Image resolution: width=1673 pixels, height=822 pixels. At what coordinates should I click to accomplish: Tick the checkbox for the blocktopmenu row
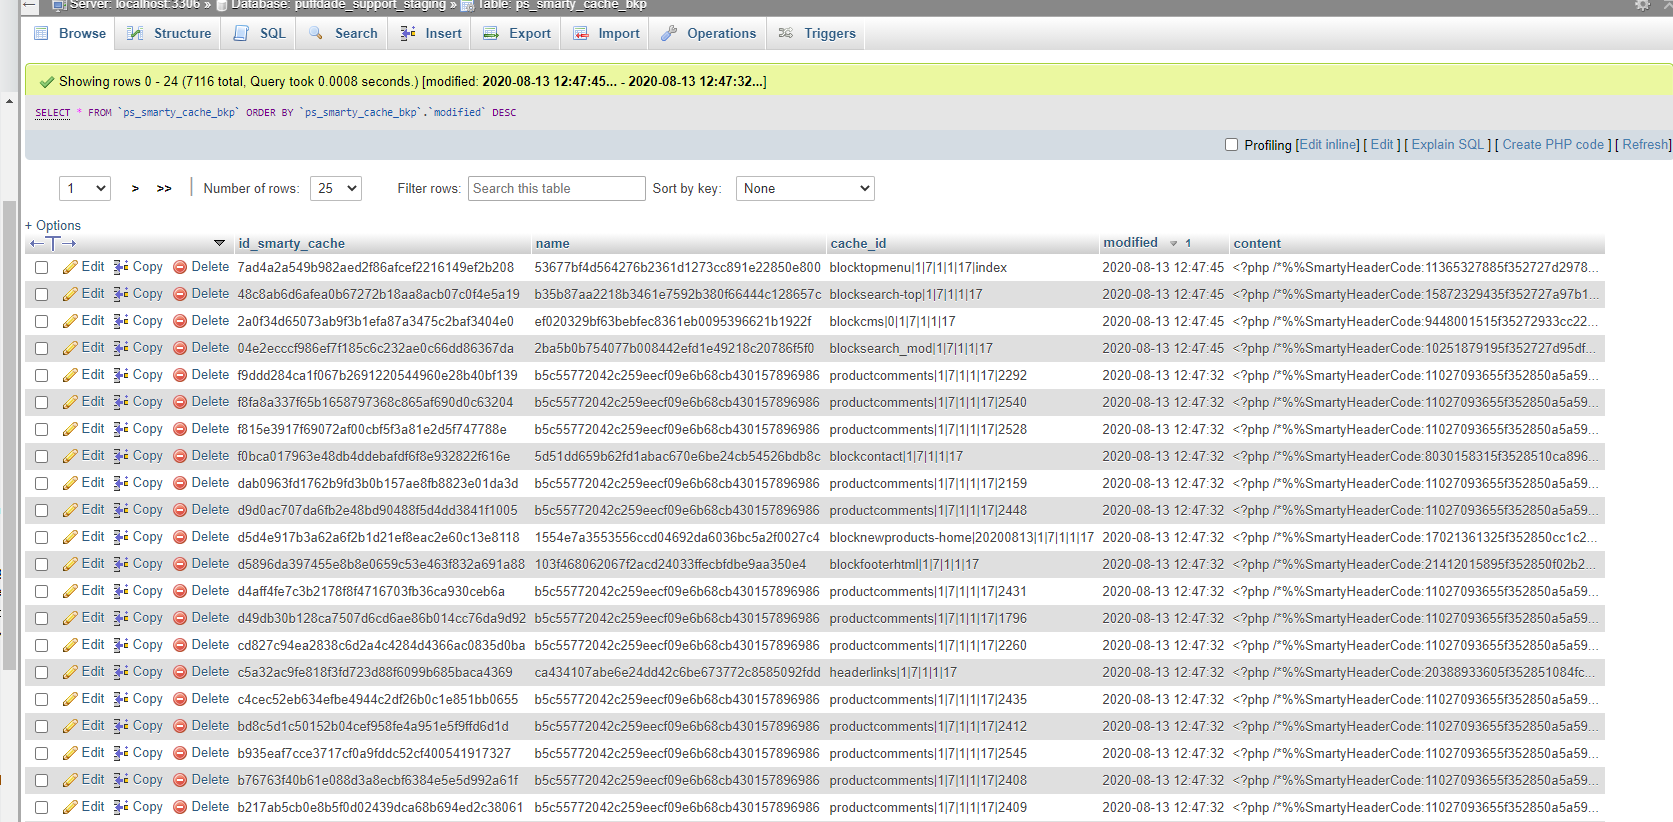(41, 268)
